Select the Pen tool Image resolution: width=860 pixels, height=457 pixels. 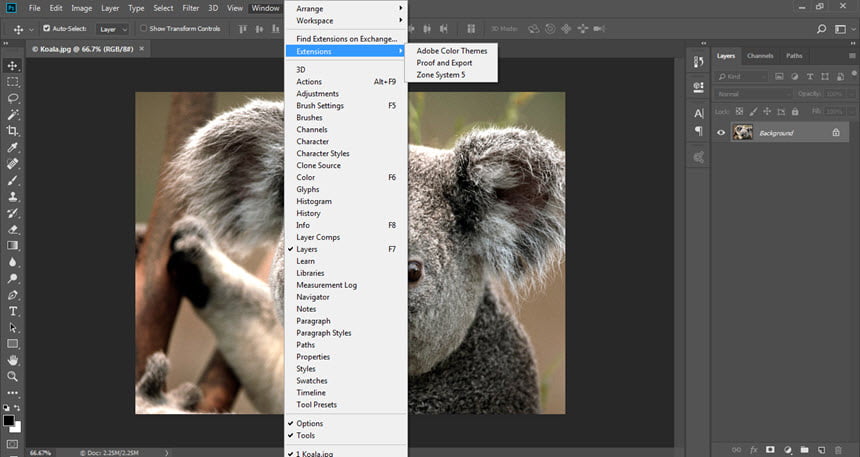tap(12, 295)
